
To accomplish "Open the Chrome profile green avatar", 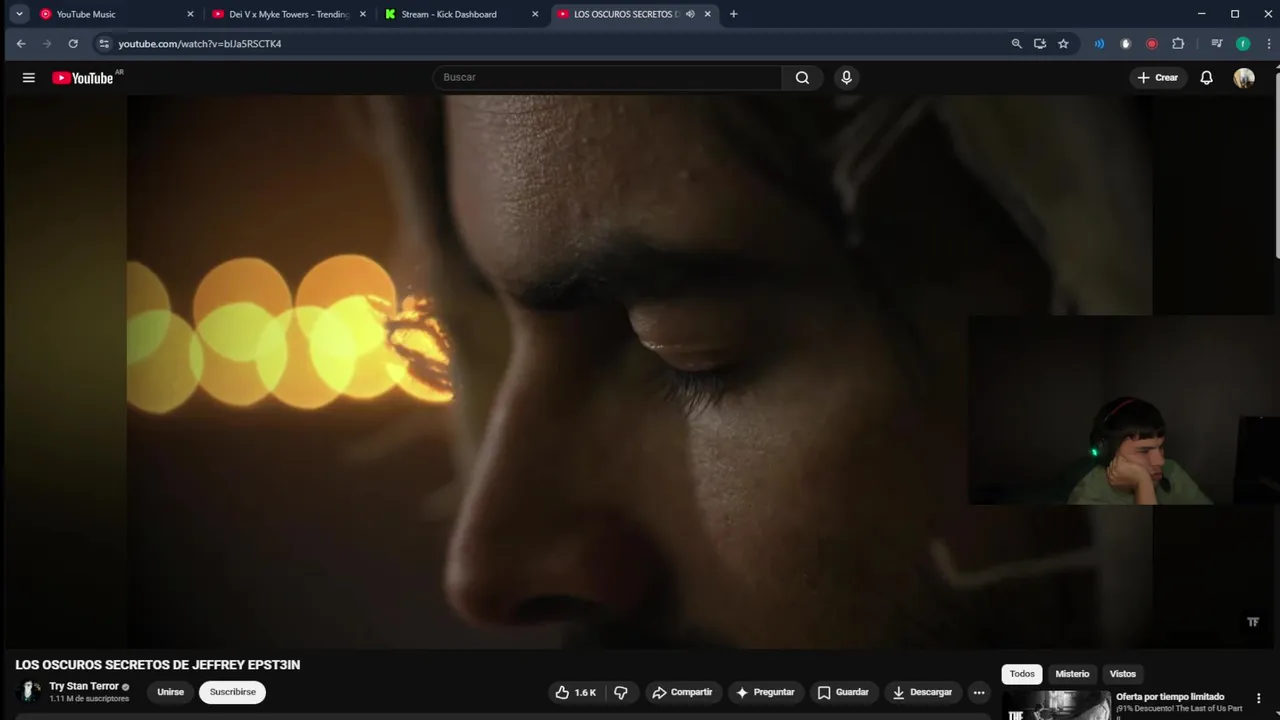I will point(1243,44).
